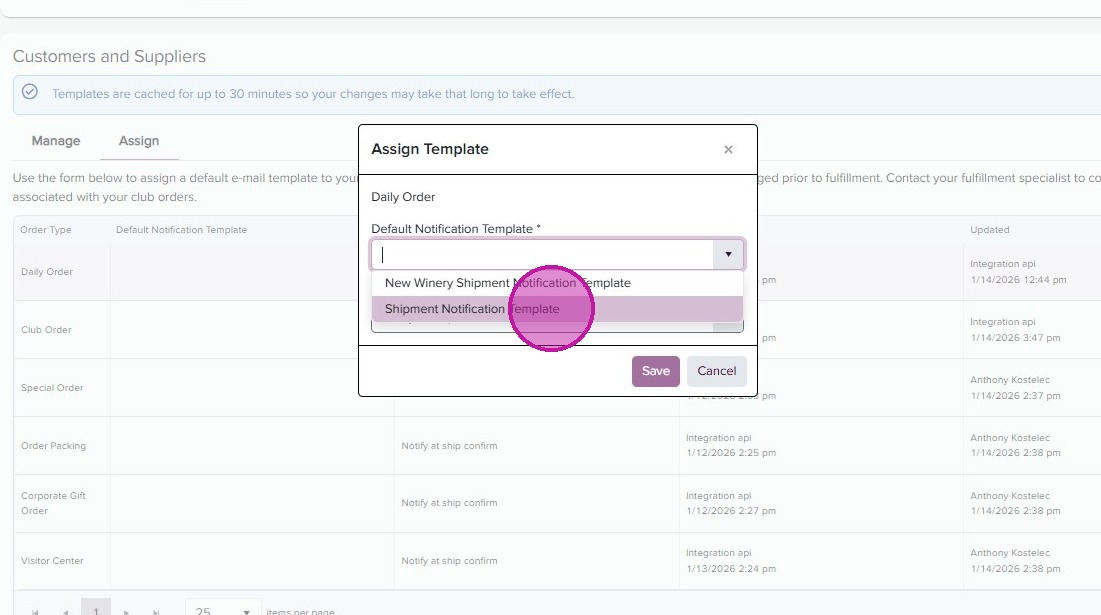Collapse the Default Notification Template dropdown arrow

[x=728, y=255]
